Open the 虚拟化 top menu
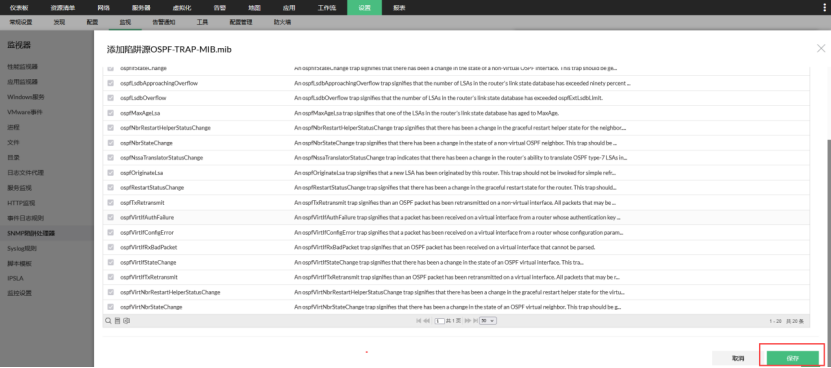831x368 pixels. pyautogui.click(x=182, y=7)
